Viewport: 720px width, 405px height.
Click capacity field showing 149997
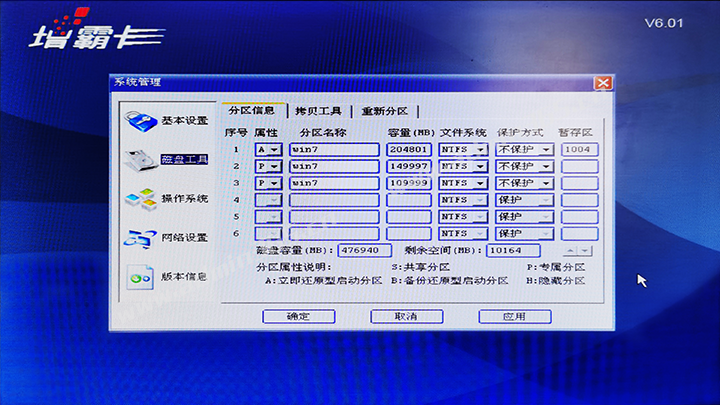tap(409, 166)
